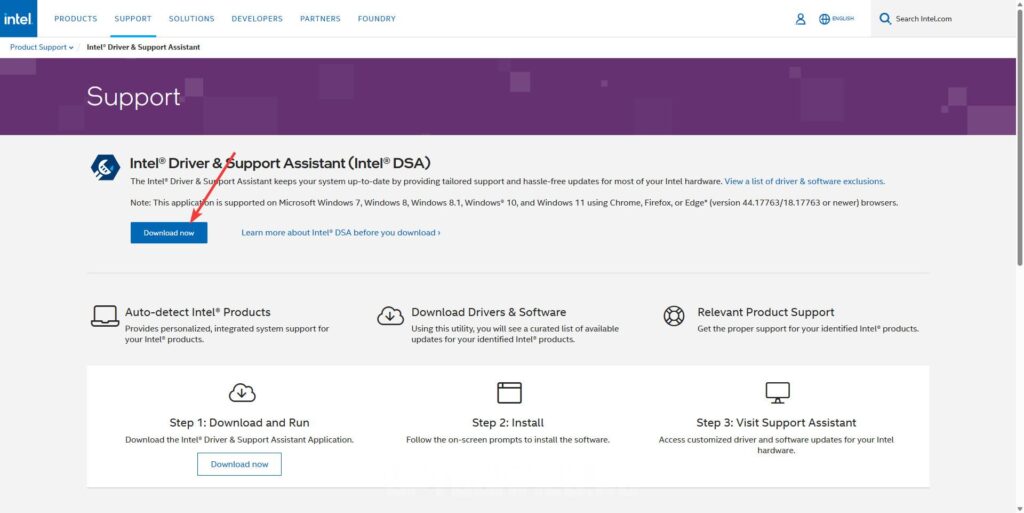Open the user account profile icon

pos(800,19)
